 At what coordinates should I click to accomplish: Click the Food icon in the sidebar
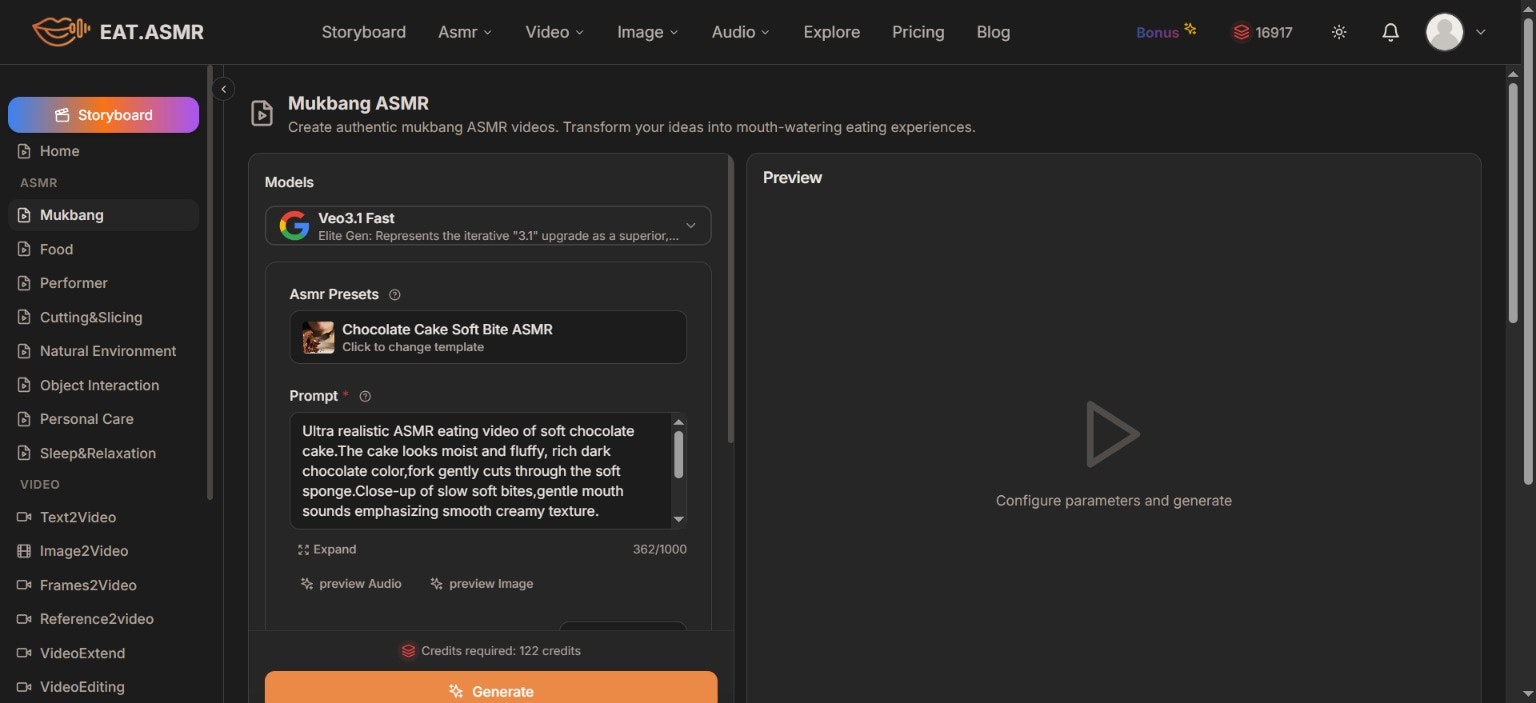pos(24,249)
